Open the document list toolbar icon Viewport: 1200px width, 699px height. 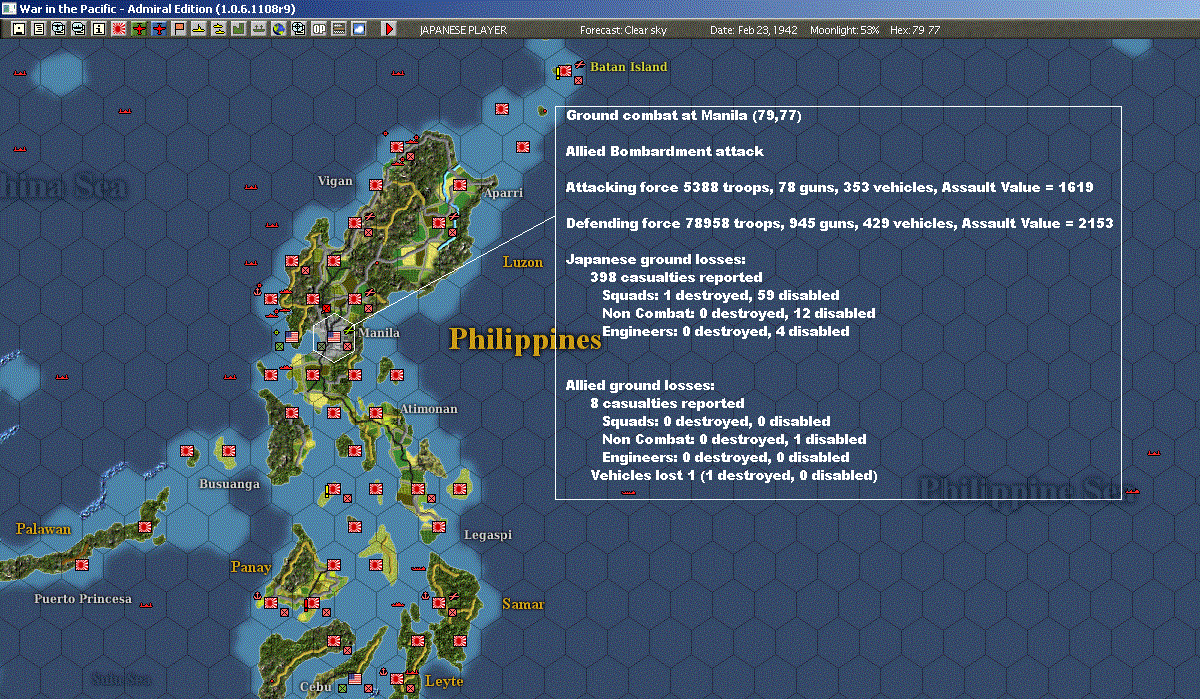[x=39, y=29]
